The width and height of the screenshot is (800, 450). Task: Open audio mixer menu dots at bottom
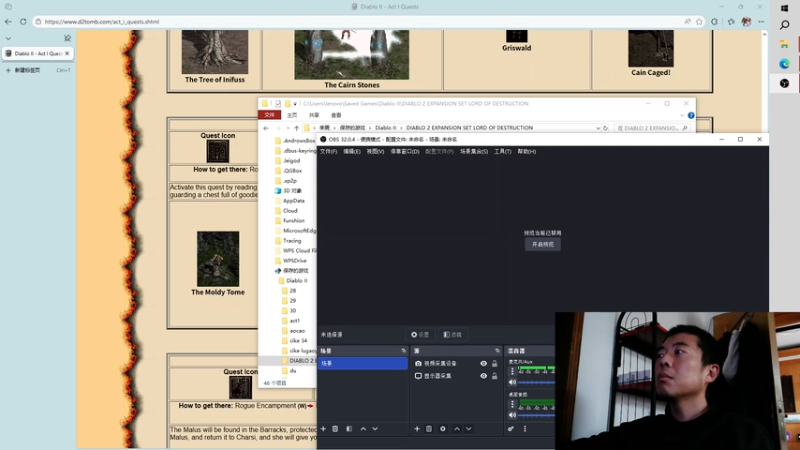(524, 429)
